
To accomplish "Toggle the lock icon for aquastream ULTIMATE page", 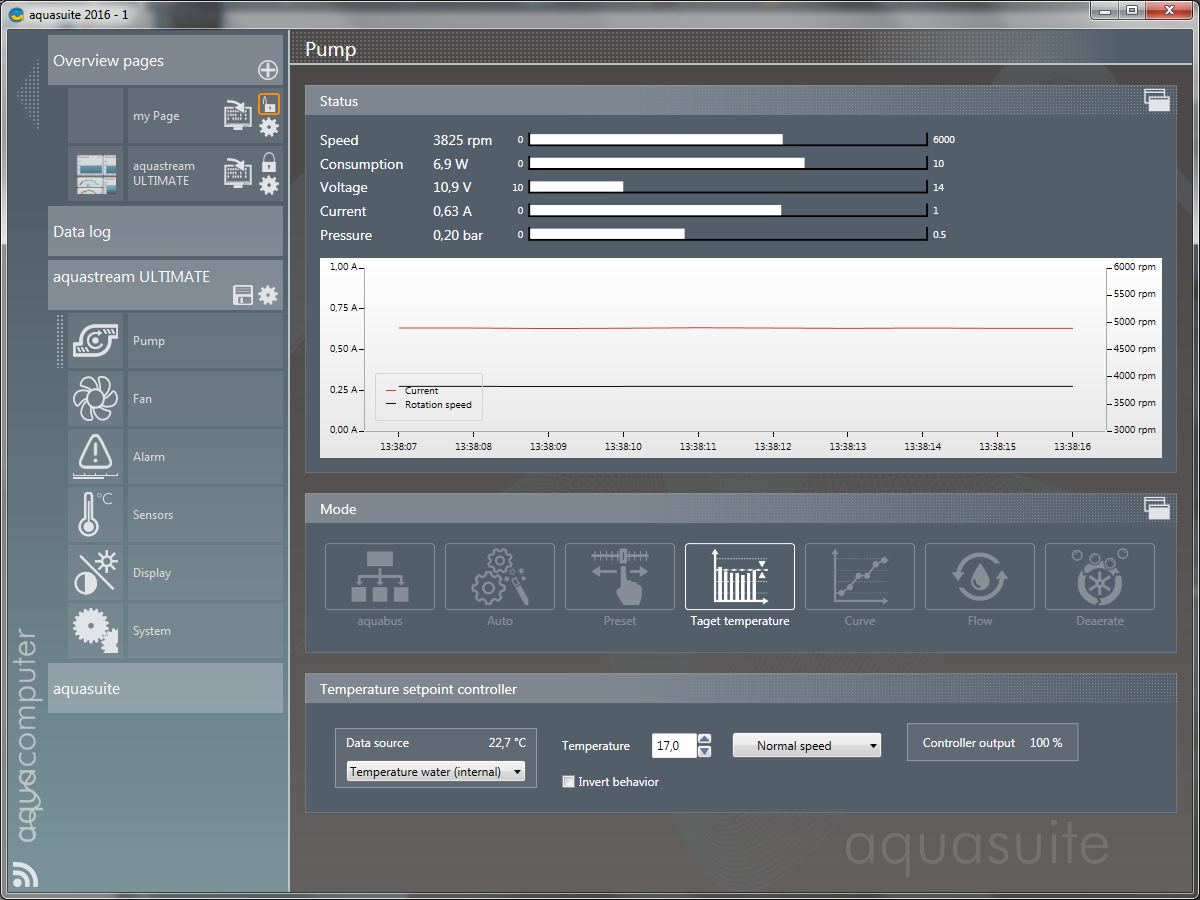I will pyautogui.click(x=268, y=162).
